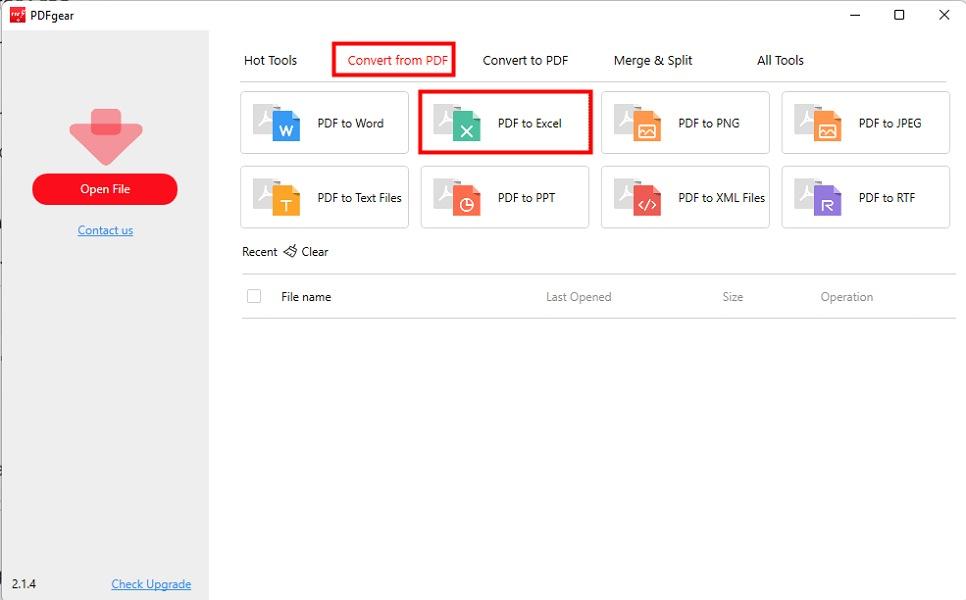The width and height of the screenshot is (966, 600).
Task: Open the PDF to Excel converter
Action: point(505,122)
